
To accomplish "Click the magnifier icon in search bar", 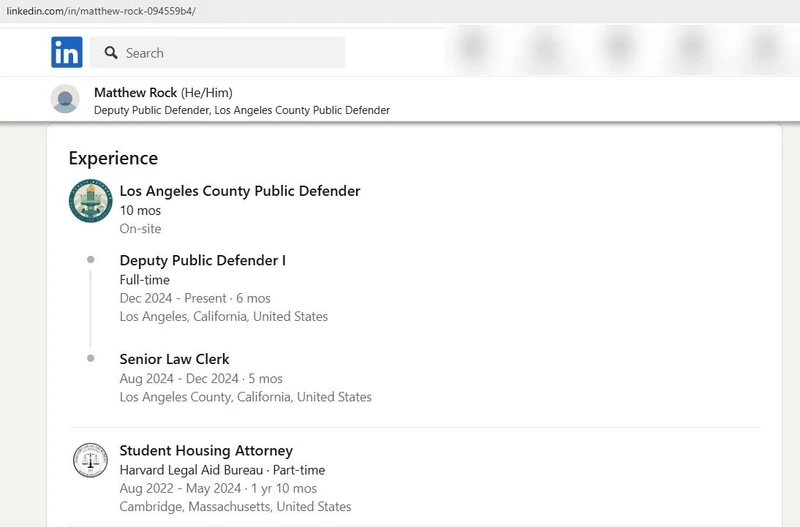I will [x=111, y=53].
